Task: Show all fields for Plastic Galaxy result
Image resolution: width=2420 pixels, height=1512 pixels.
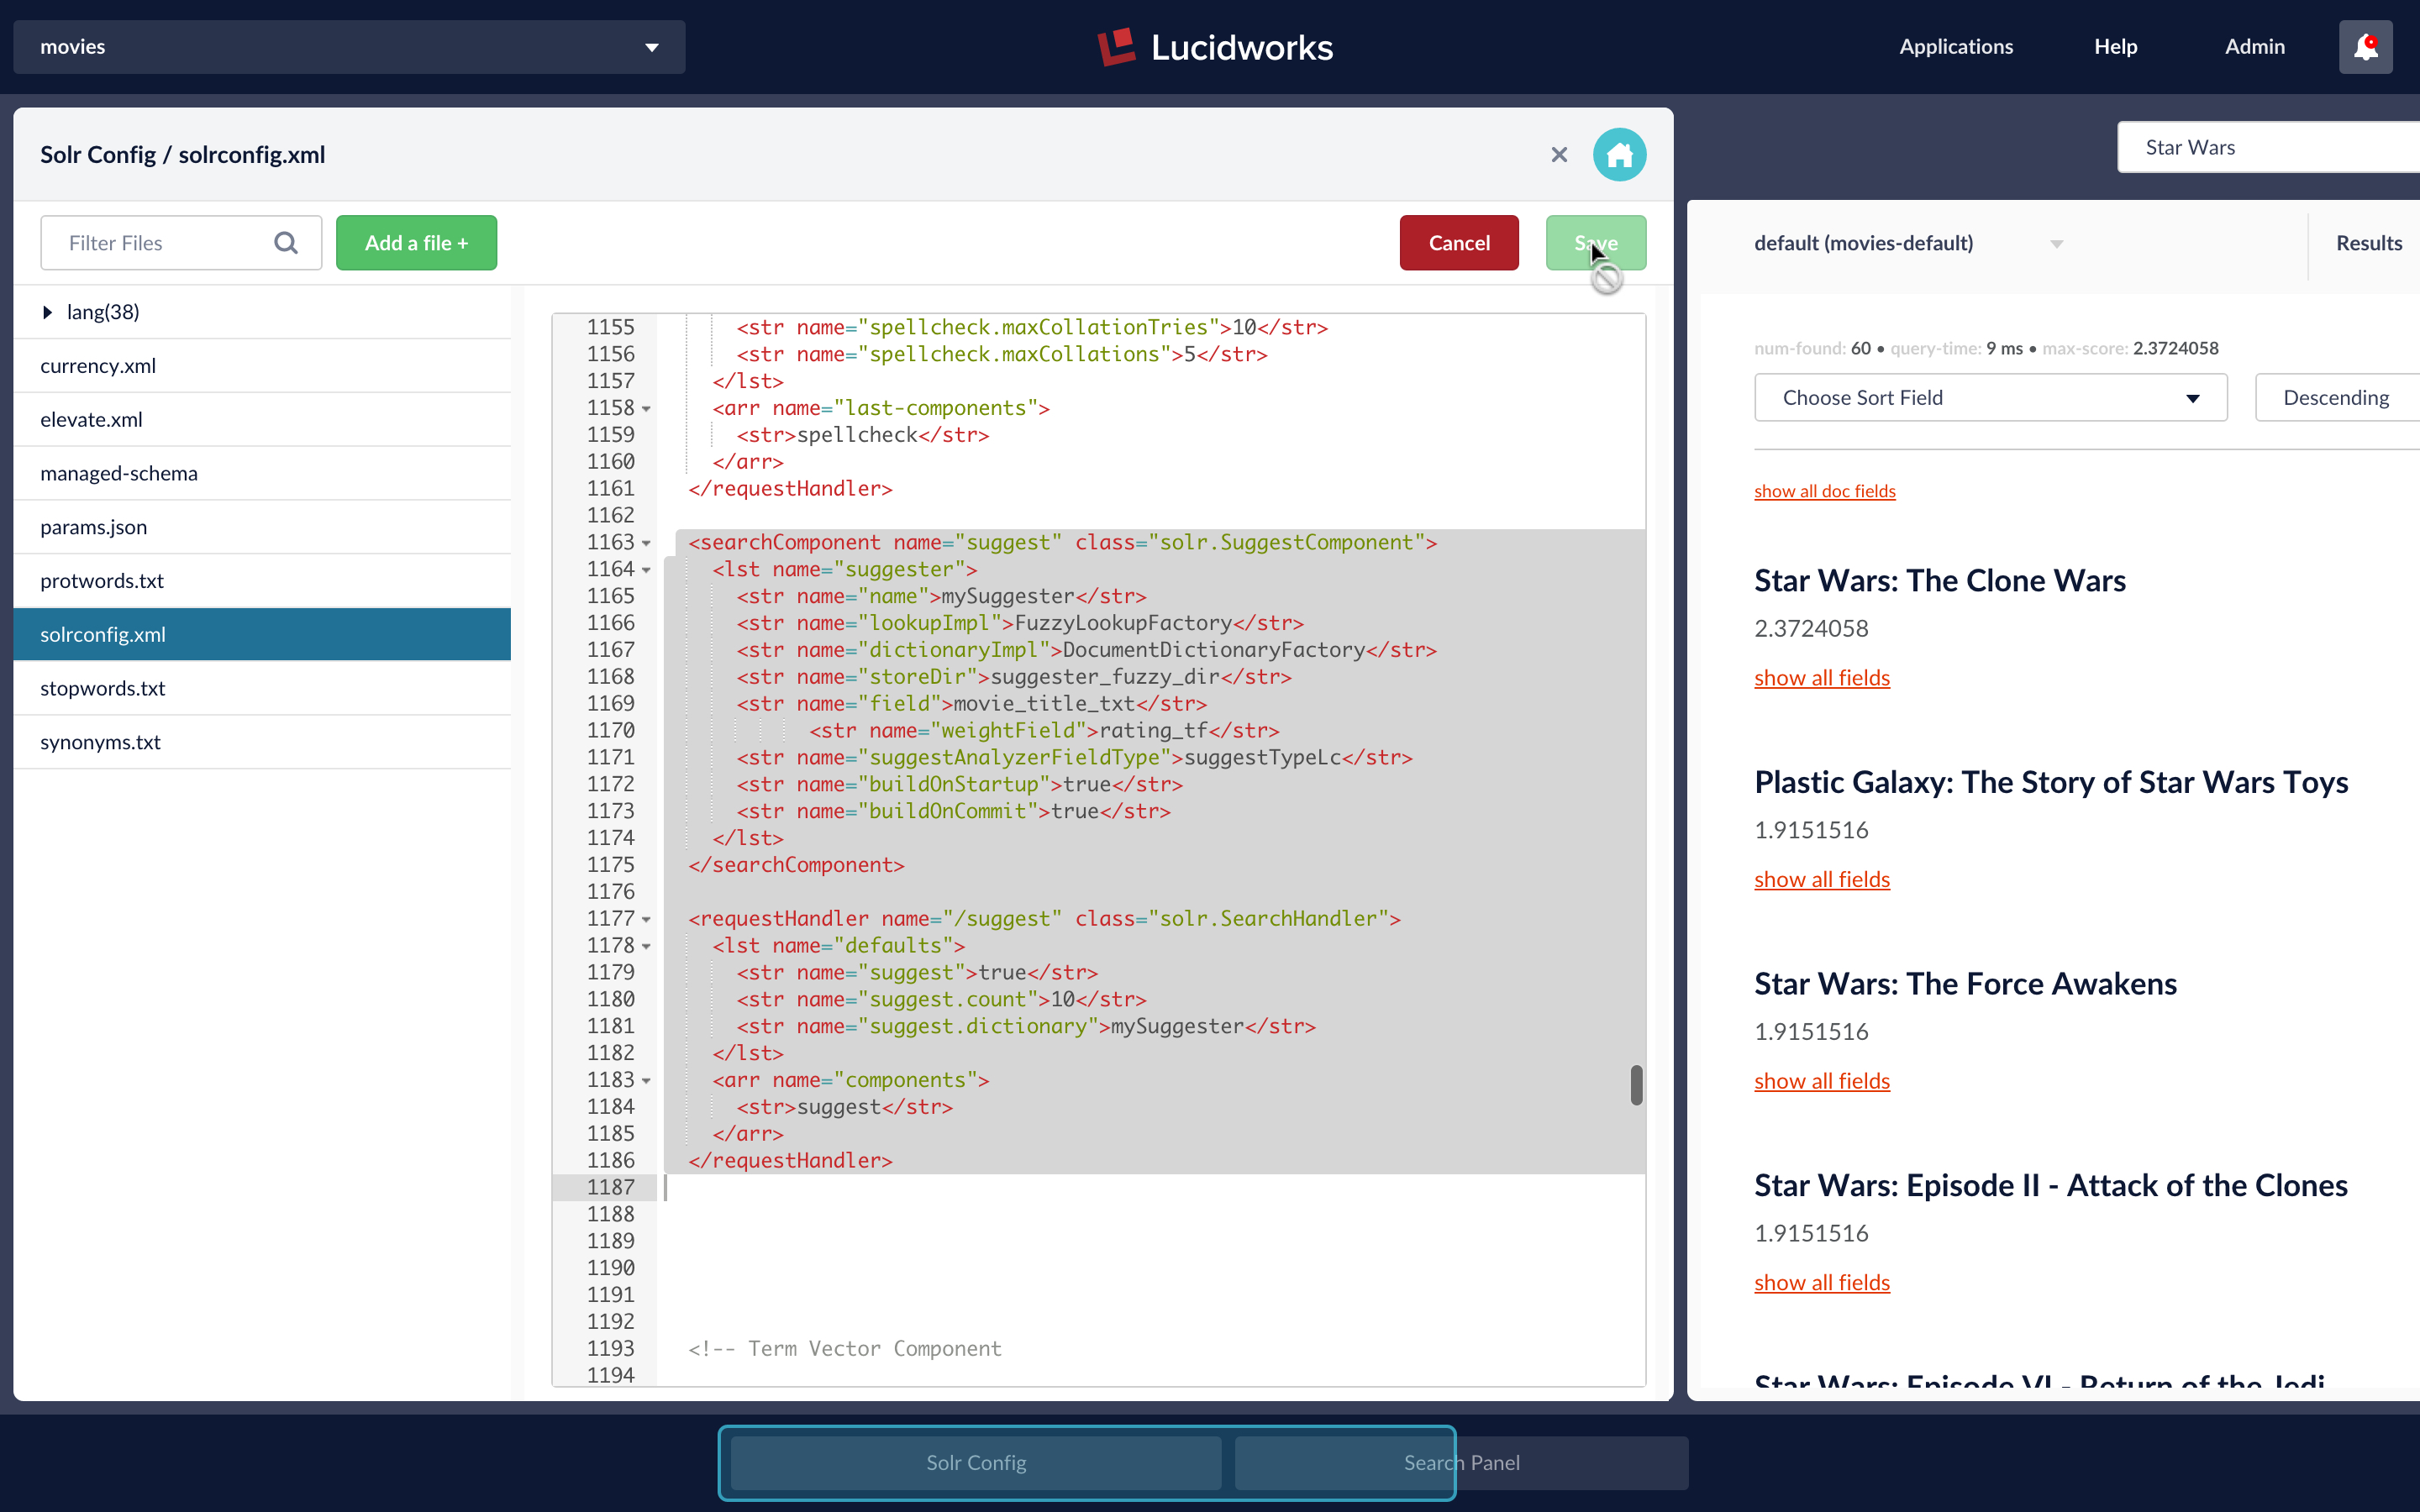Action: coord(1822,880)
